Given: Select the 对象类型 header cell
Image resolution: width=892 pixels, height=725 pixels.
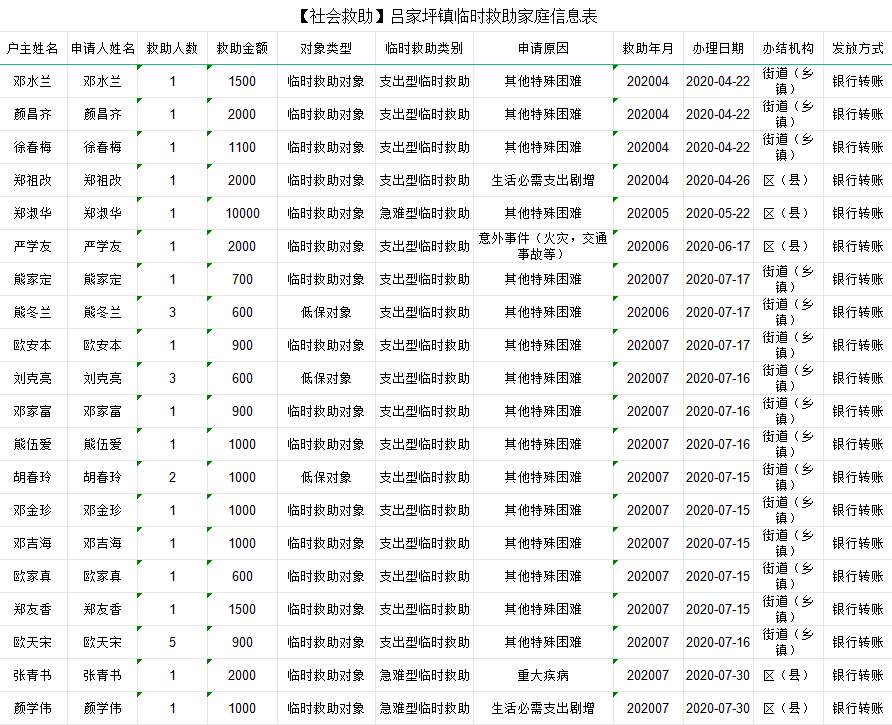Looking at the screenshot, I should pyautogui.click(x=326, y=48).
